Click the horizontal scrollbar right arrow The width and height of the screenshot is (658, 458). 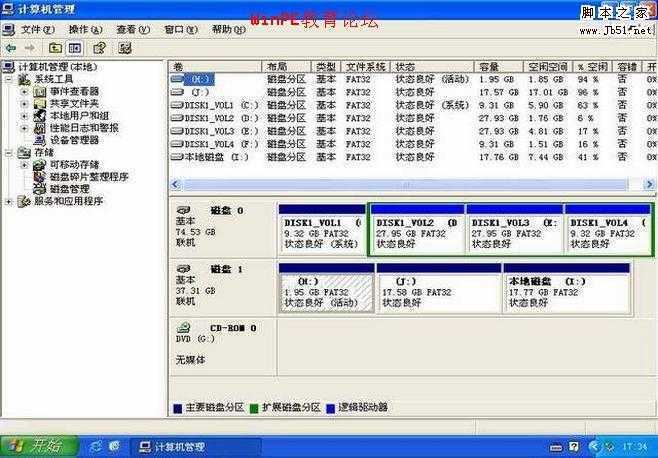tap(649, 184)
